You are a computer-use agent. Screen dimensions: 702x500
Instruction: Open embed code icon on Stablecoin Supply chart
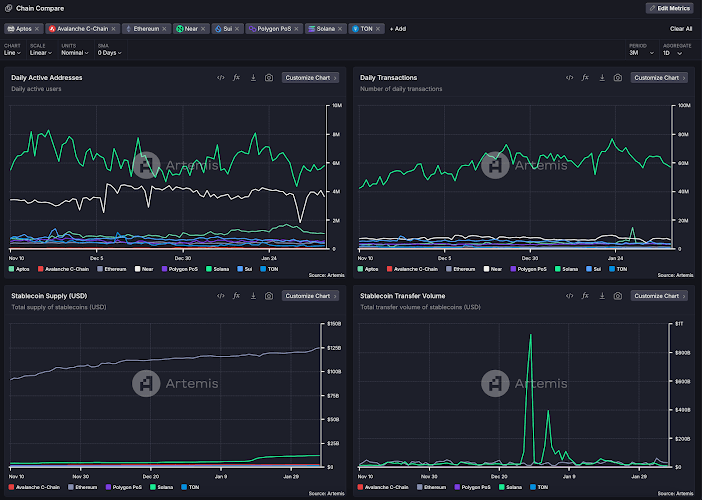(220, 296)
